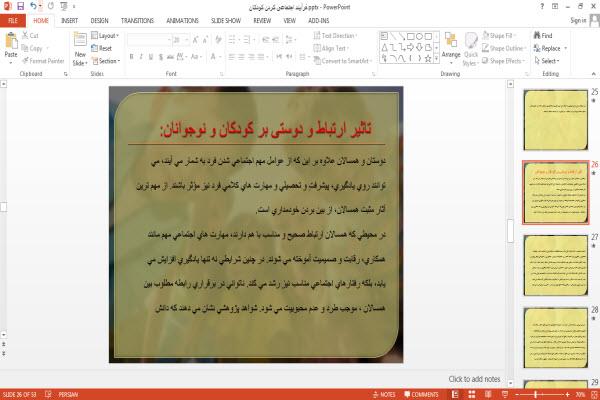Fit slide to current window icon
Viewport: 600px width, 400px height.
[x=594, y=394]
